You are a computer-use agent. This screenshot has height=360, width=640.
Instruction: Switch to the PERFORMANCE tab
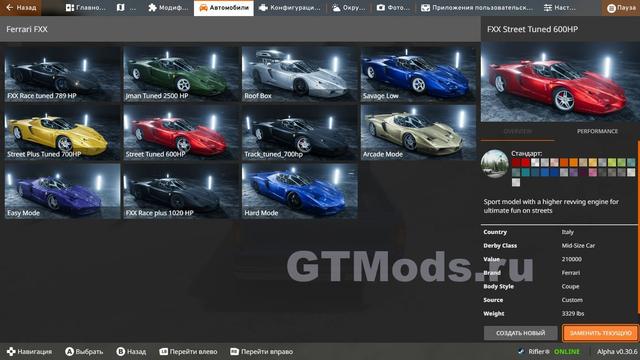tap(597, 131)
